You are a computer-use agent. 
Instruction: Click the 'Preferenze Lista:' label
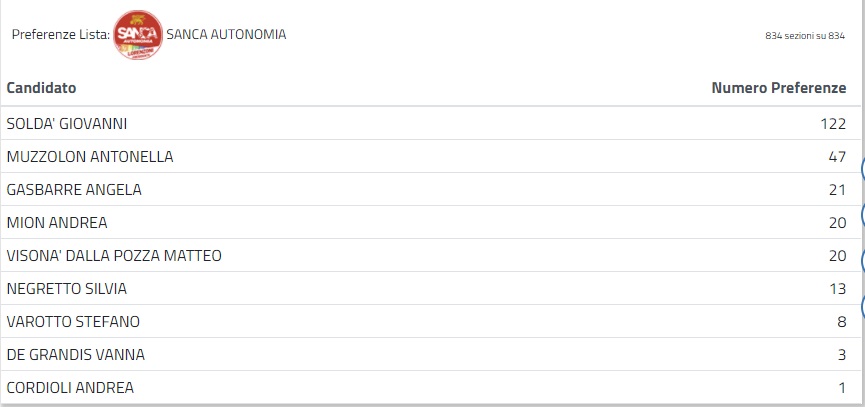pos(60,34)
